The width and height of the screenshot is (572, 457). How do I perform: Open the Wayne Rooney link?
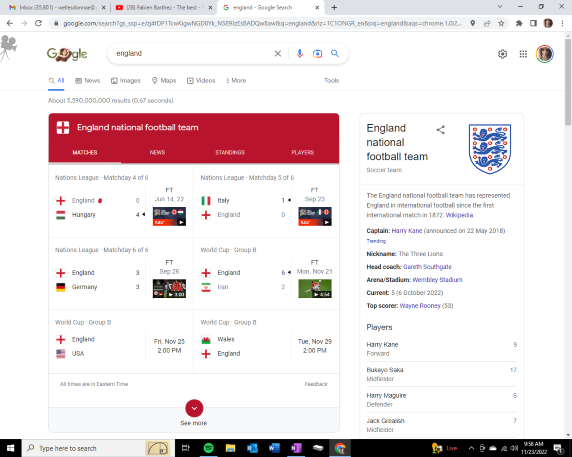pos(420,306)
